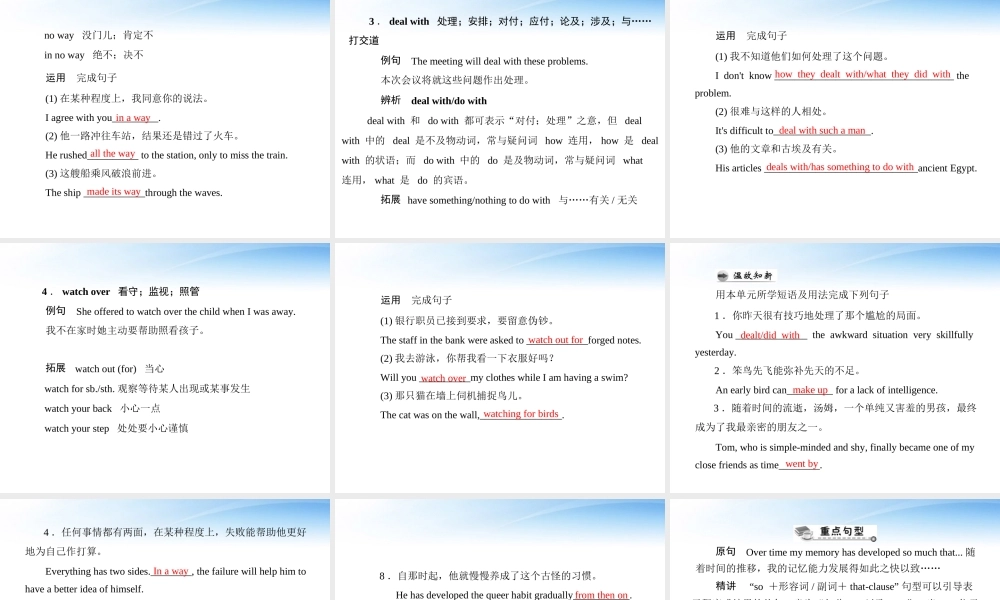The width and height of the screenshot is (1000, 600).
Task: Click the red answer 'make up'
Action: tap(810, 390)
